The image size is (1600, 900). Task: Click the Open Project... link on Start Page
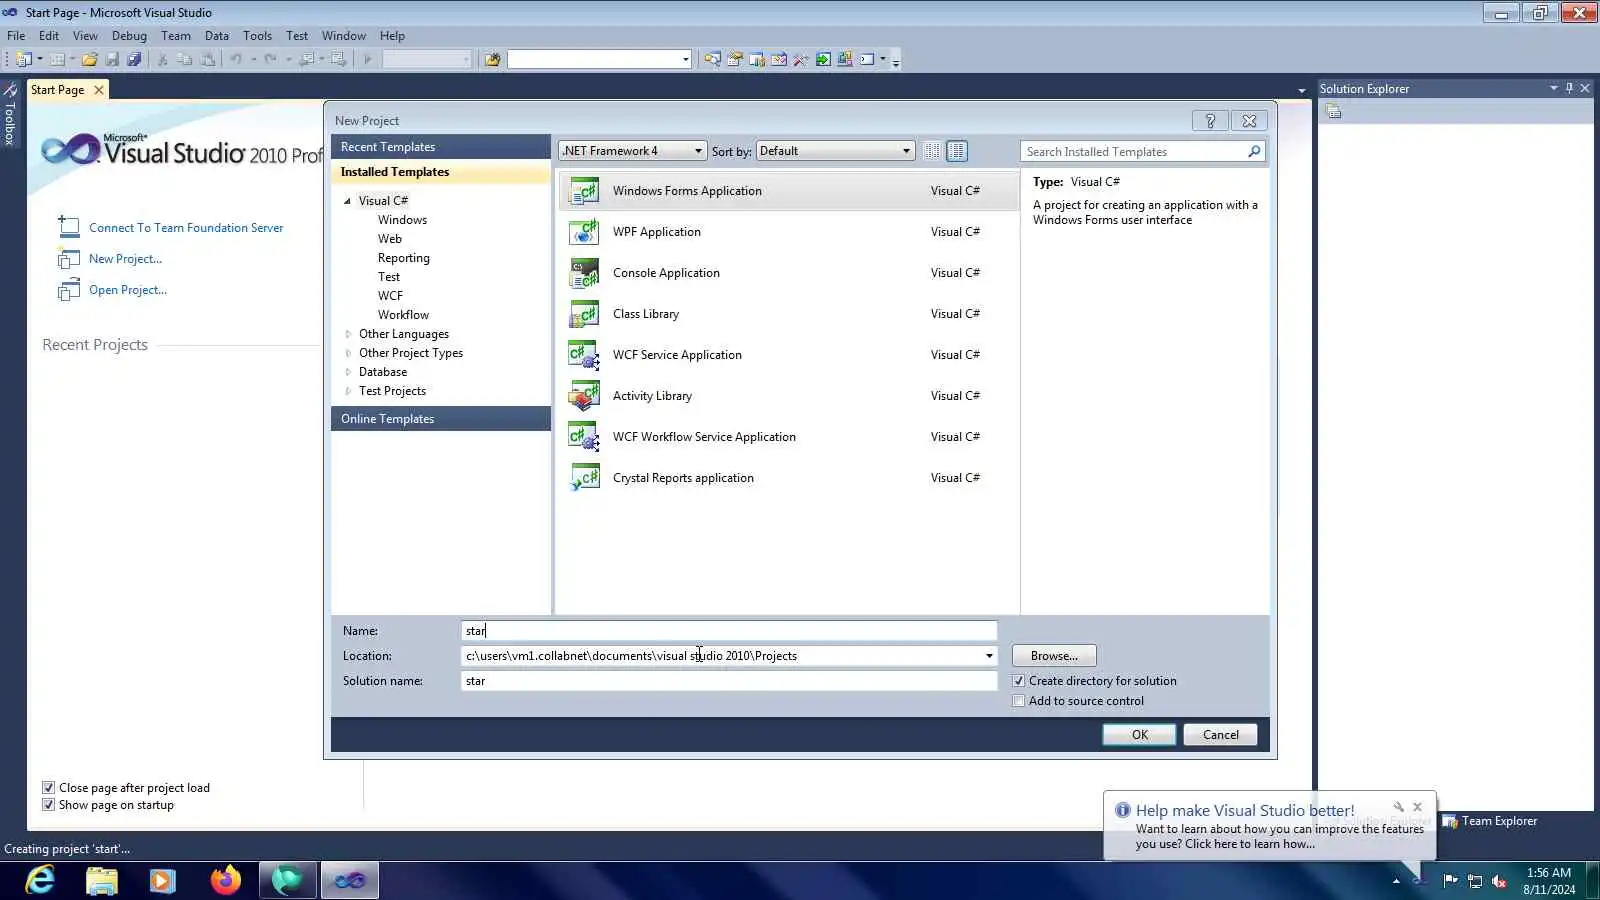coord(128,290)
